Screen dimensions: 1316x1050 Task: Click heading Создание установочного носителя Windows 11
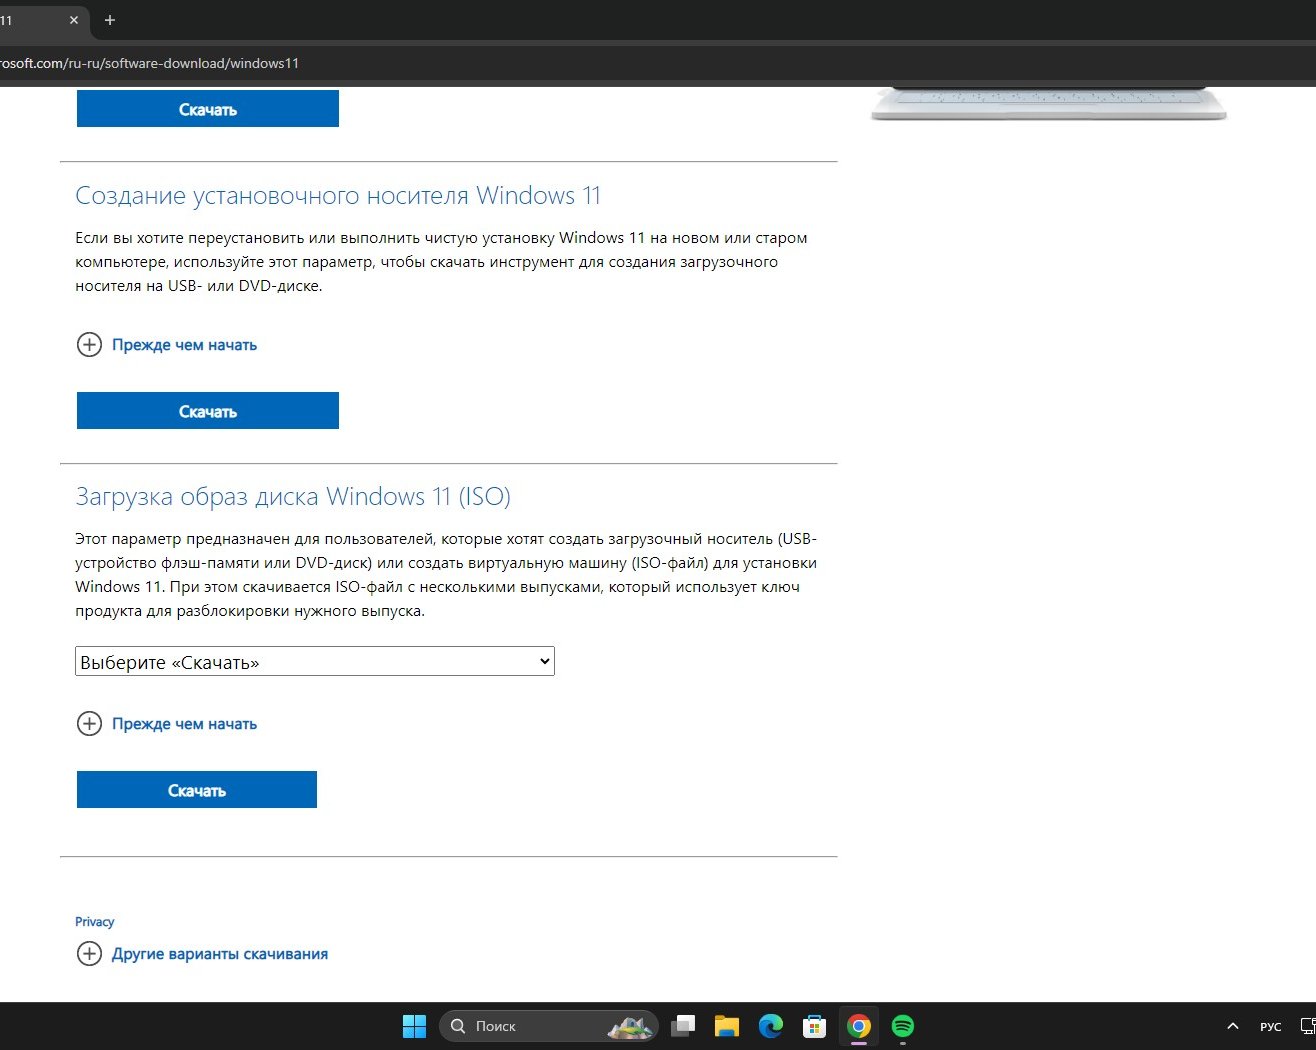tap(338, 196)
